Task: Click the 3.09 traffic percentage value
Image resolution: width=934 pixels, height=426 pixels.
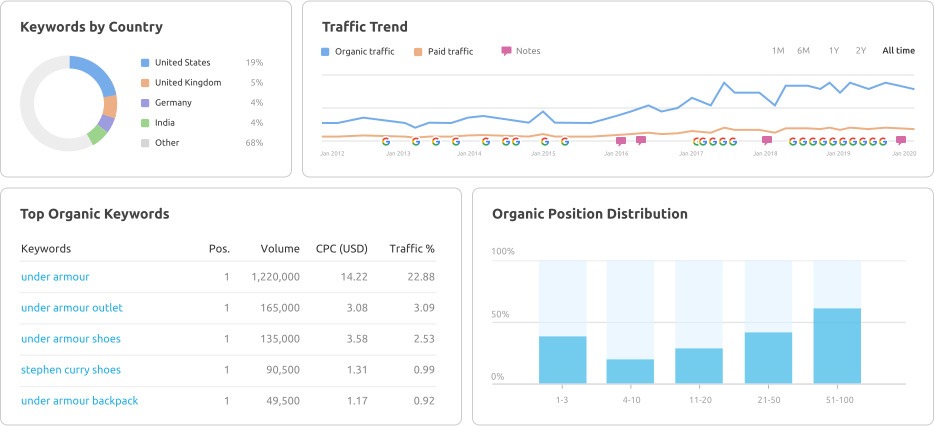Action: [x=425, y=307]
